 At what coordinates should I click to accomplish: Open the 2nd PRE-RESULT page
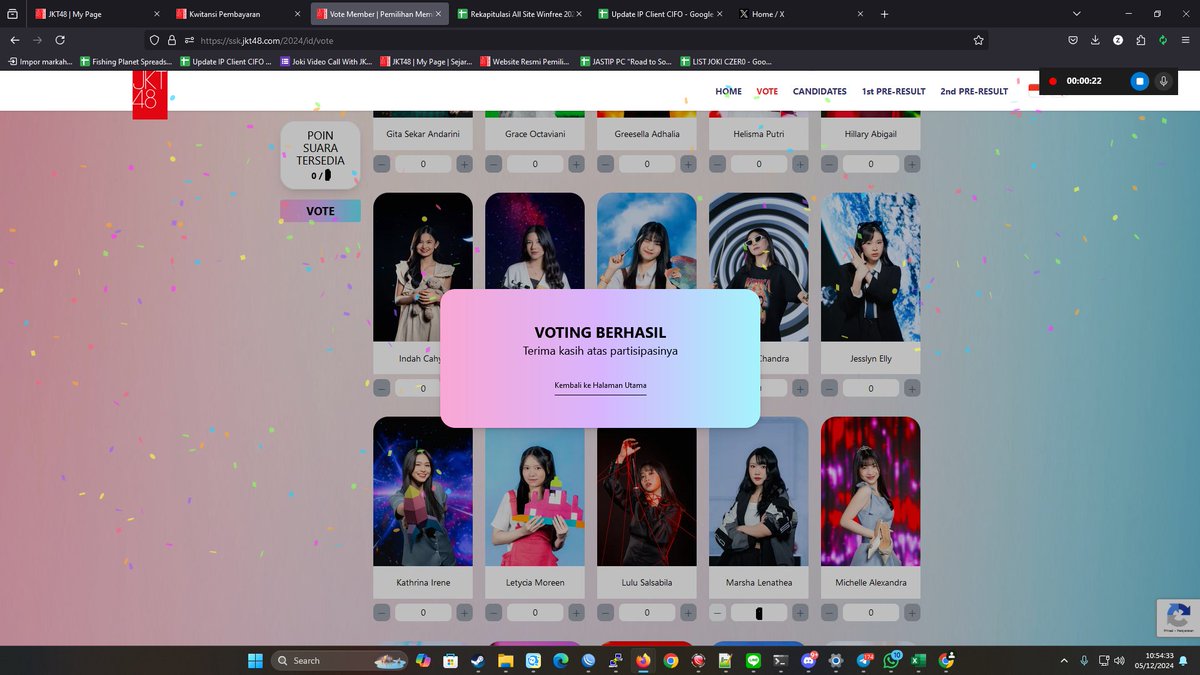click(974, 91)
